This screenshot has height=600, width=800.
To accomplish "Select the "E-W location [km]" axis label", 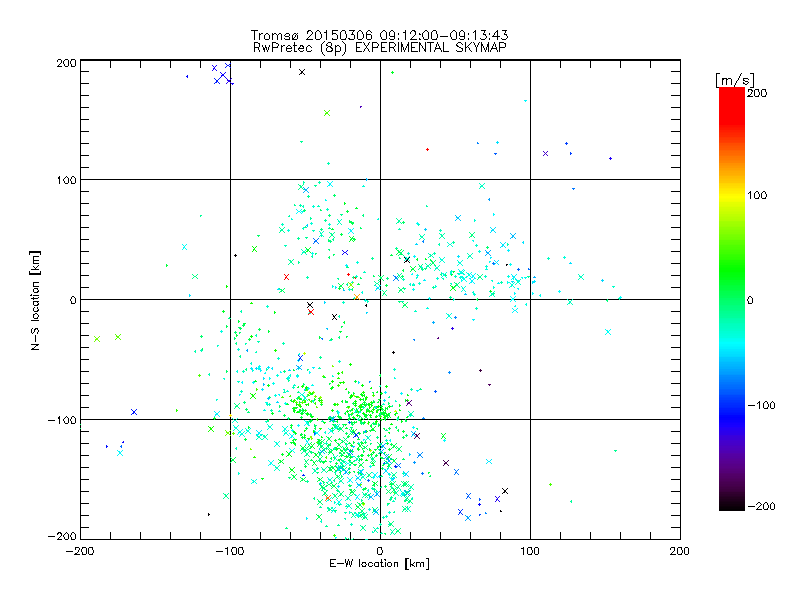I will coord(379,563).
